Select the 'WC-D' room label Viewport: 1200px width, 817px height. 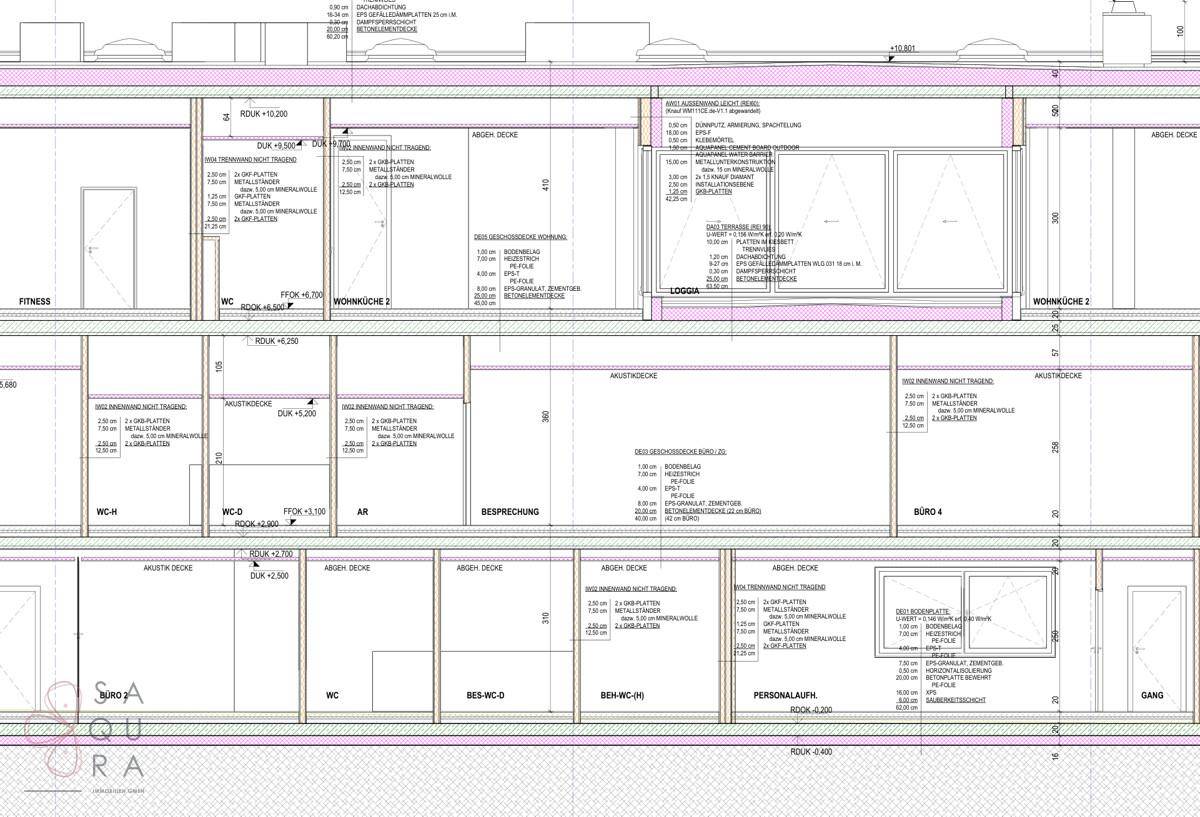click(232, 511)
